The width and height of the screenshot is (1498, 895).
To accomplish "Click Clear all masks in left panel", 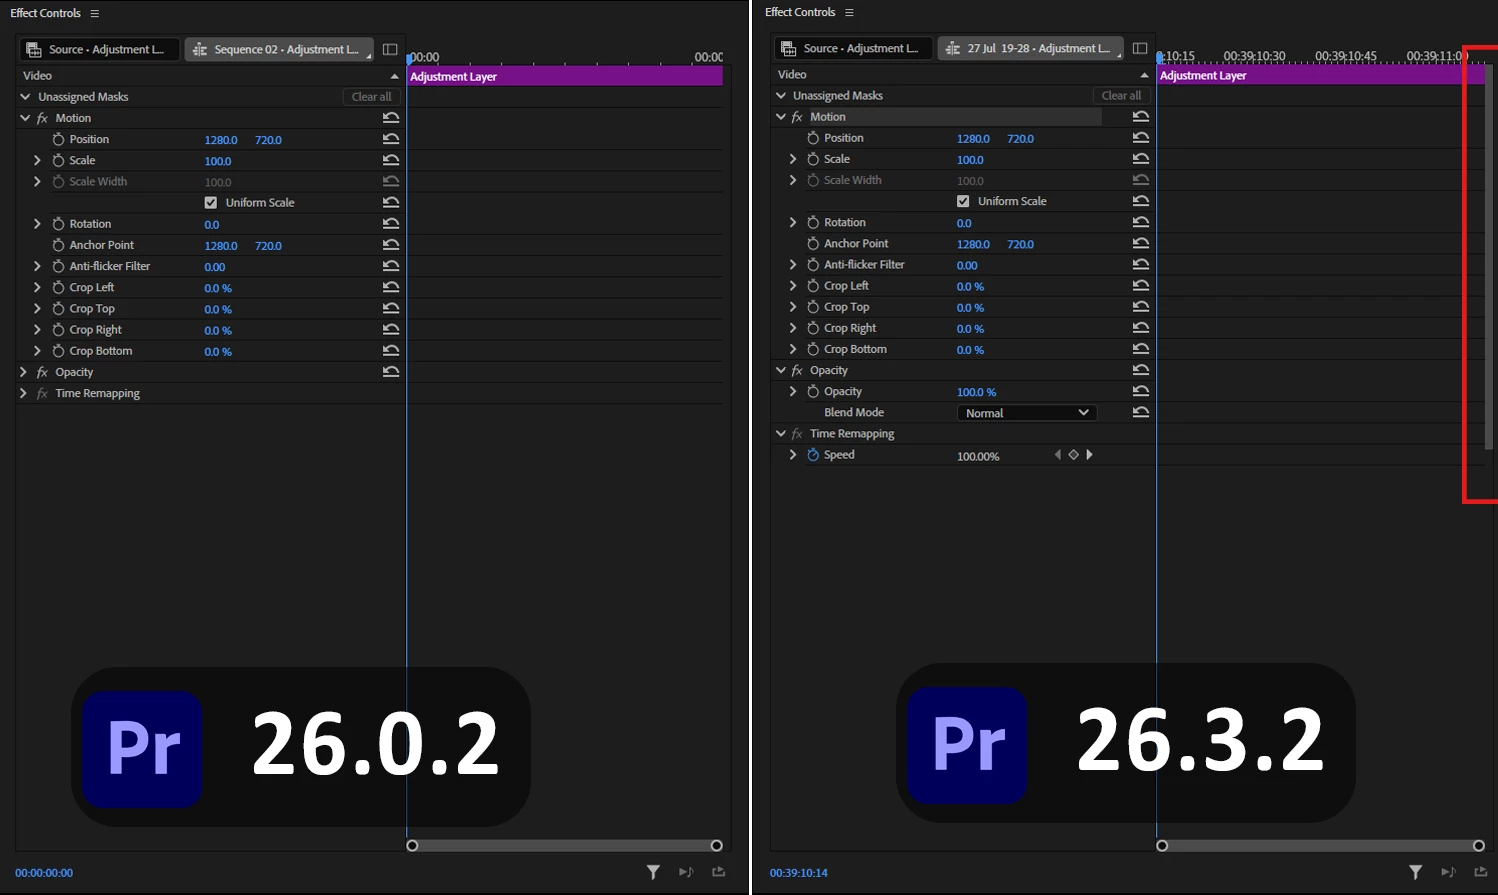I will tap(372, 97).
